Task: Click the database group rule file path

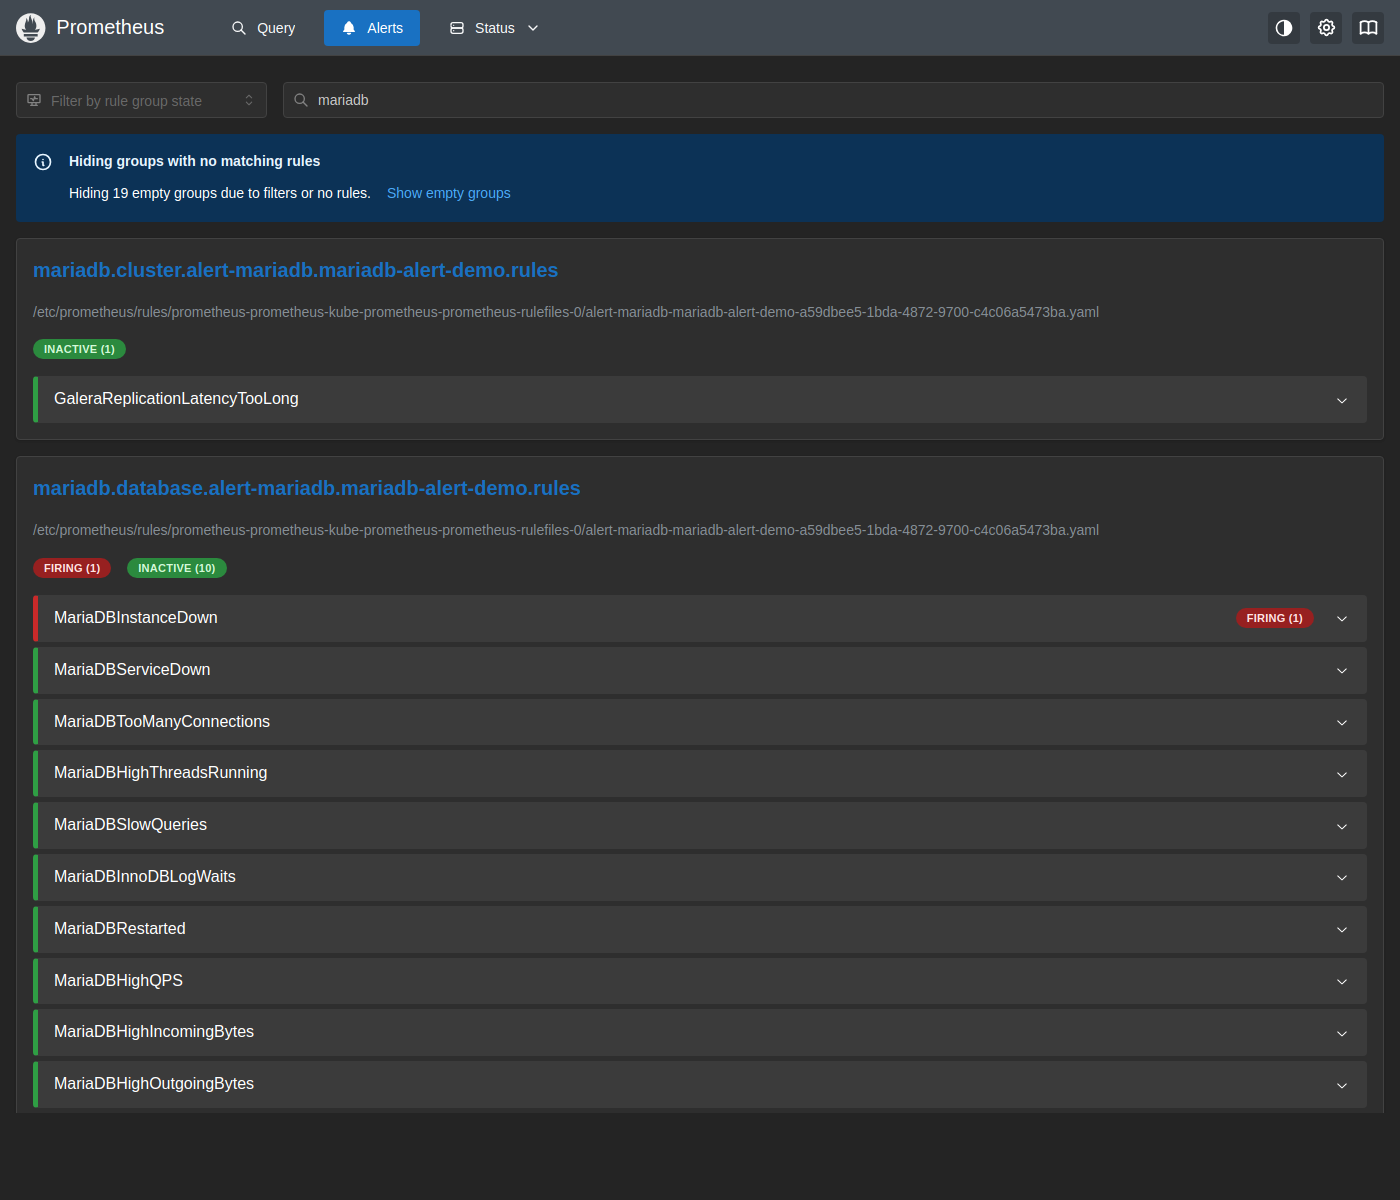Action: 566,530
